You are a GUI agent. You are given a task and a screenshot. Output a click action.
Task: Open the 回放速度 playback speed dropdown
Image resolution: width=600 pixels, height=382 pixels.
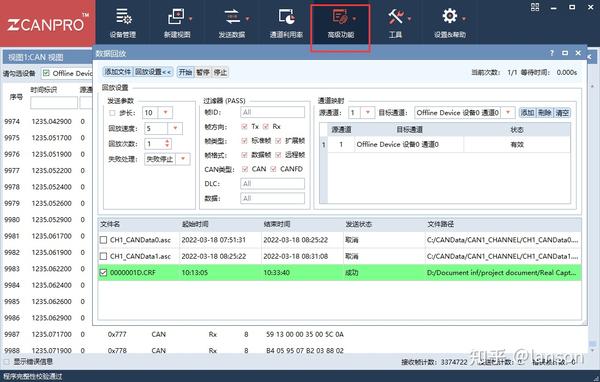[x=175, y=128]
